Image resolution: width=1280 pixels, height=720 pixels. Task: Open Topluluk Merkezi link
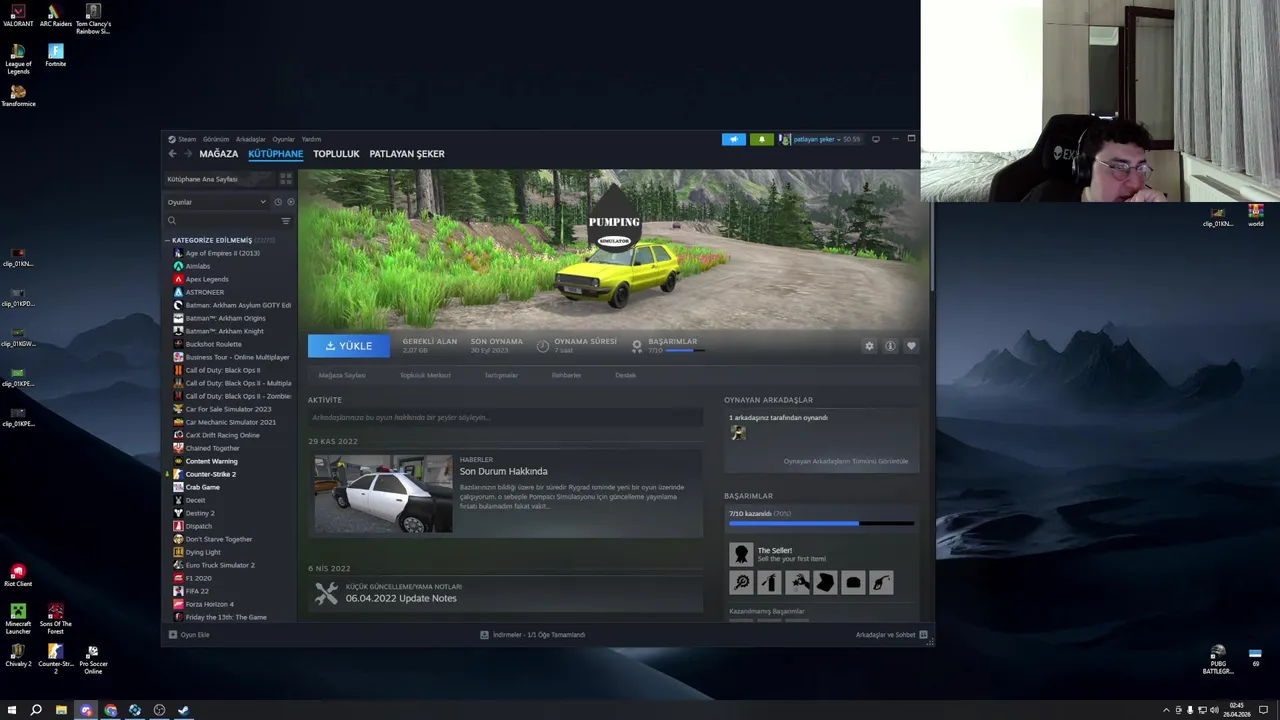point(425,375)
